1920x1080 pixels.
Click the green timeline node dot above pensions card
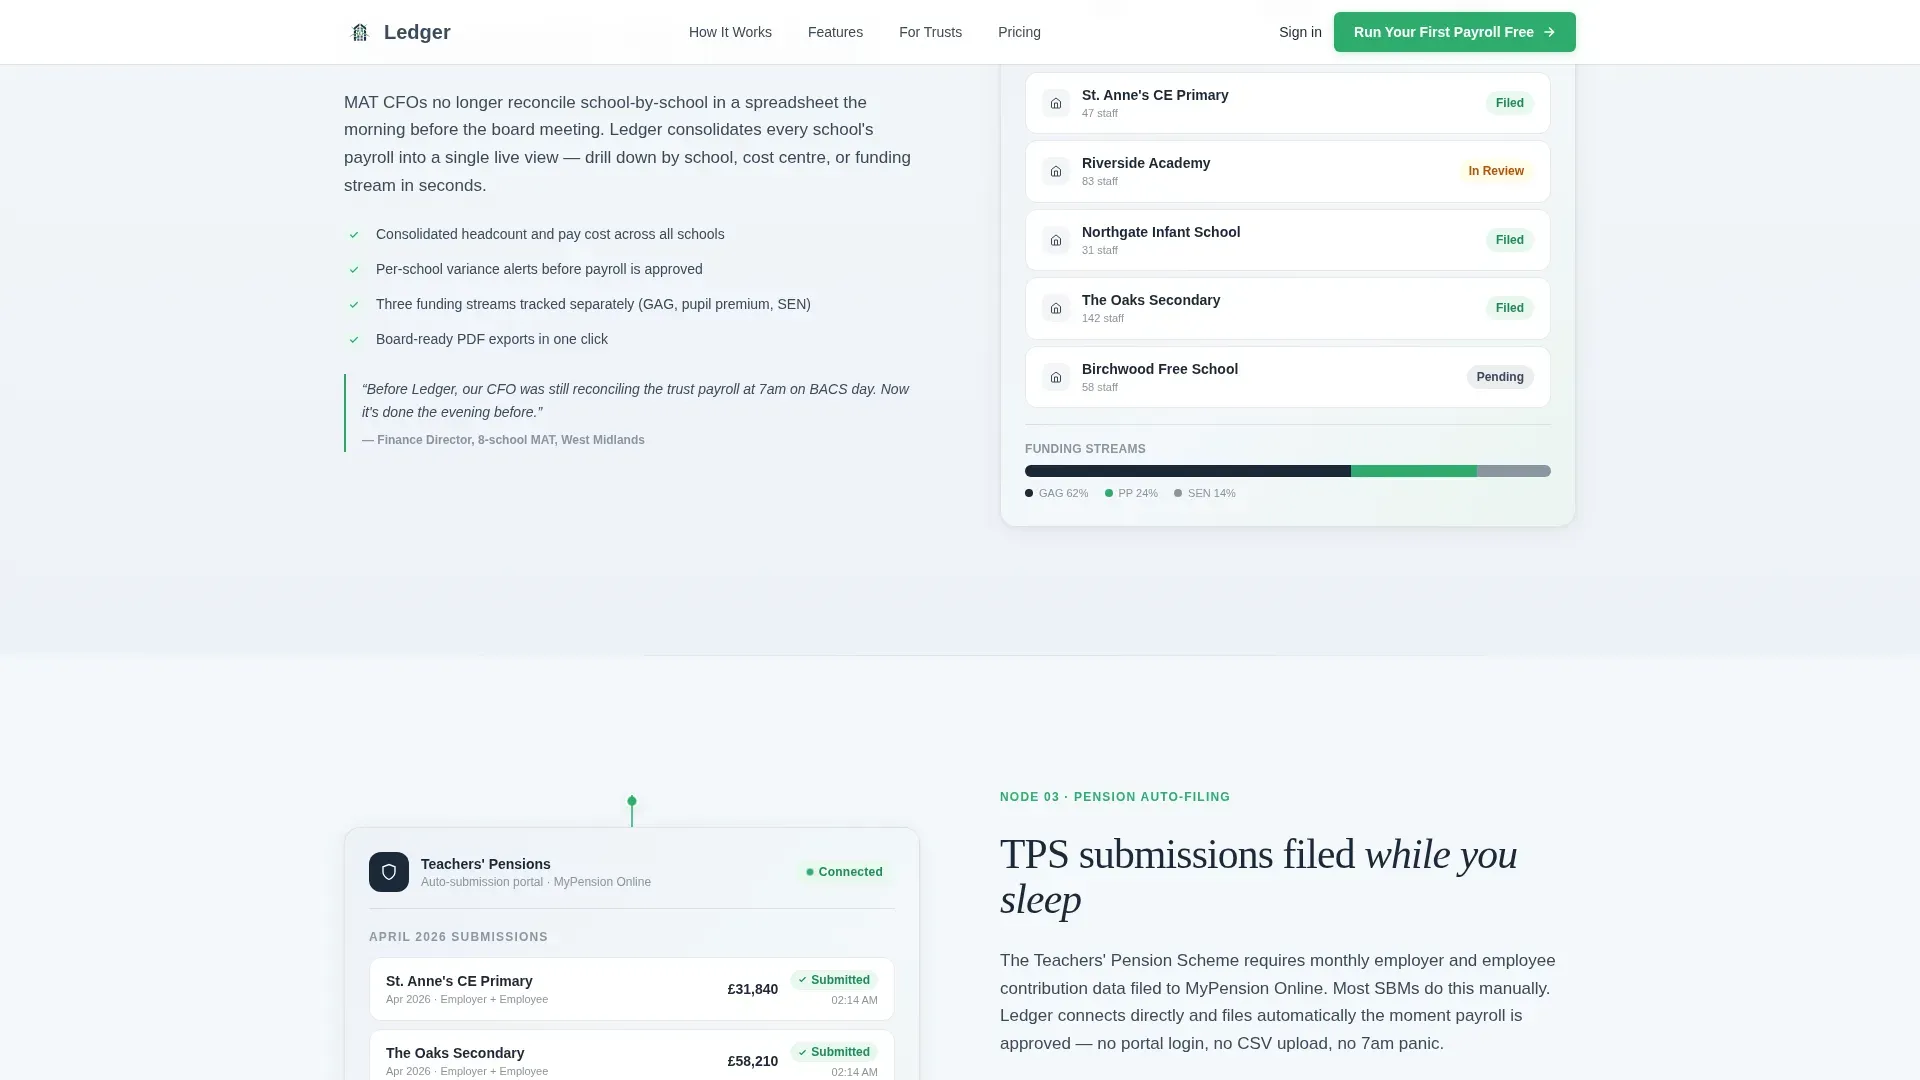coord(632,801)
